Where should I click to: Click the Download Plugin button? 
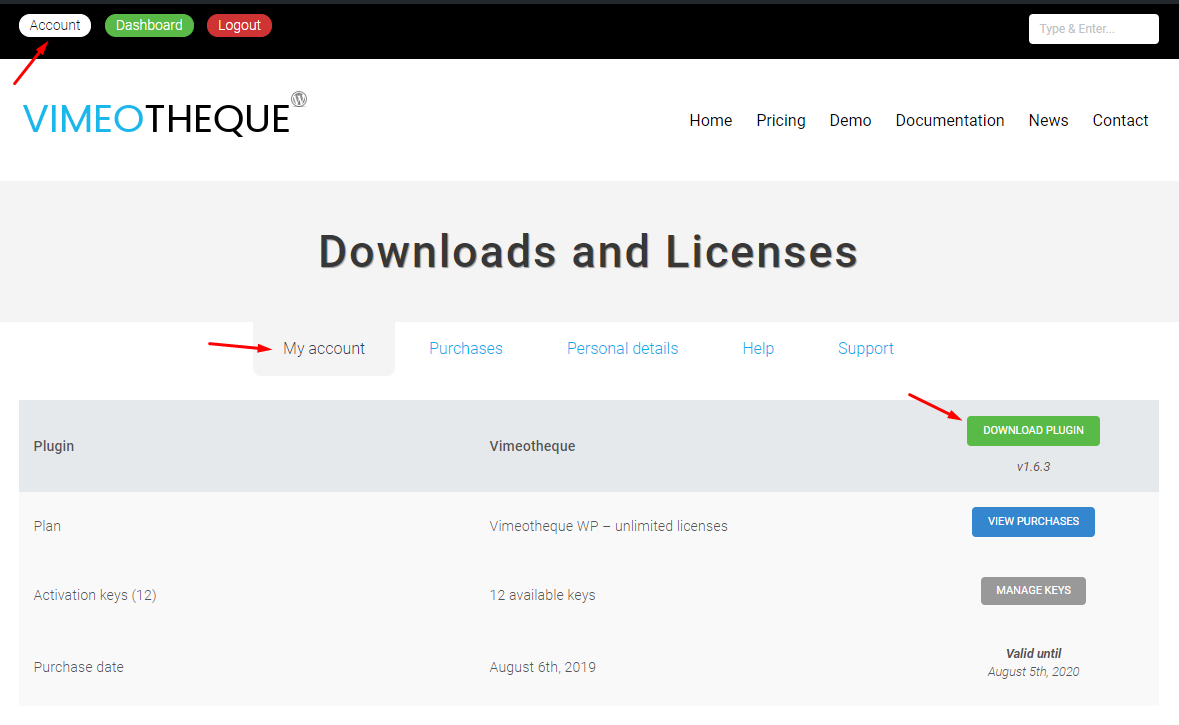[1033, 430]
